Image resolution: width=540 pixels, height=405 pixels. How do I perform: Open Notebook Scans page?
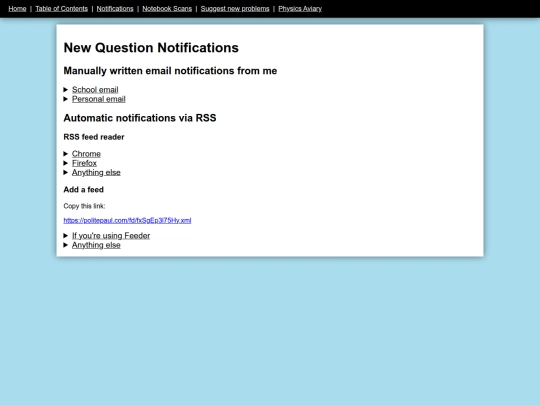167,9
